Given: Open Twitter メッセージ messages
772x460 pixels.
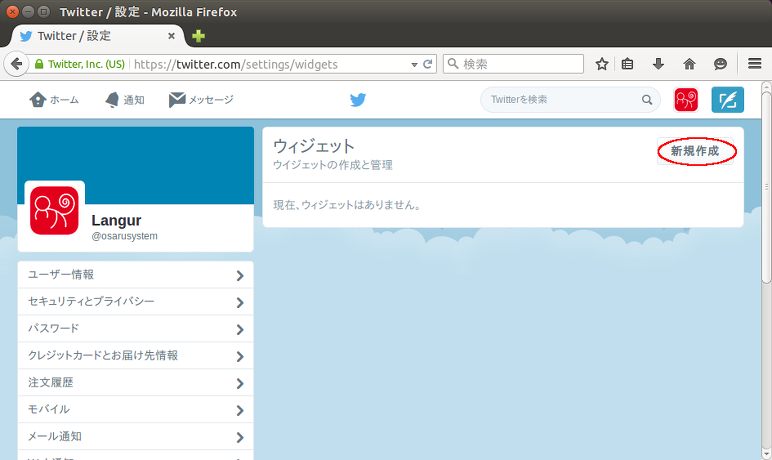Looking at the screenshot, I should coord(201,100).
